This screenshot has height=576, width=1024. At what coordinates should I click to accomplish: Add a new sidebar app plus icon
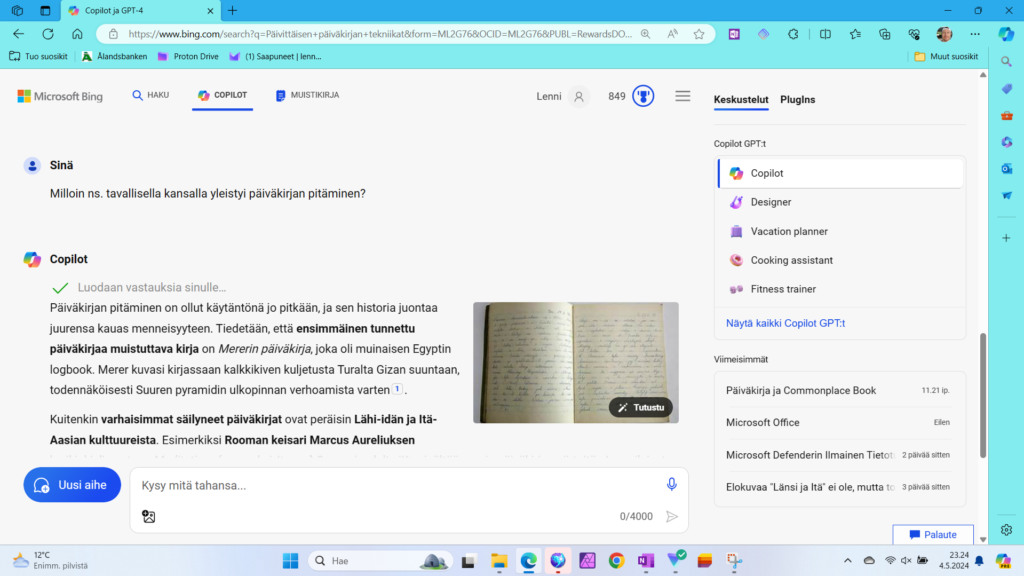[x=1006, y=238]
